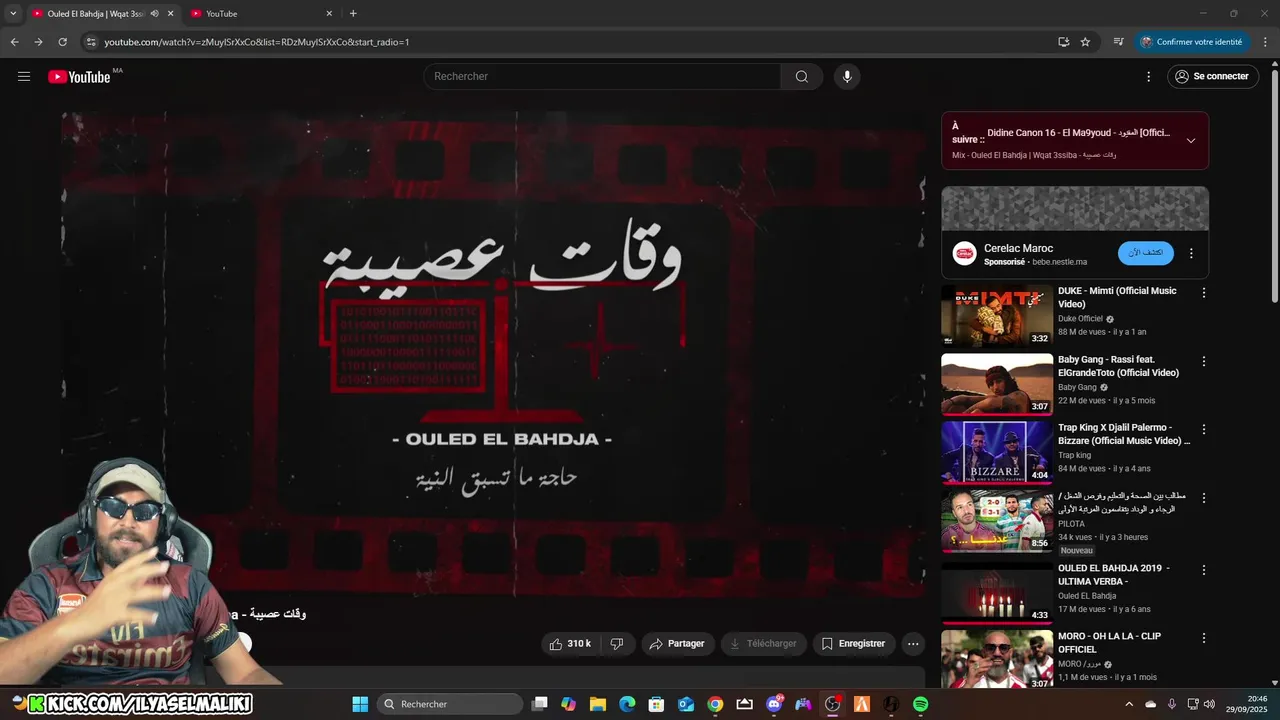The height and width of the screenshot is (720, 1280).
Task: Open more actions under the video
Action: click(913, 644)
